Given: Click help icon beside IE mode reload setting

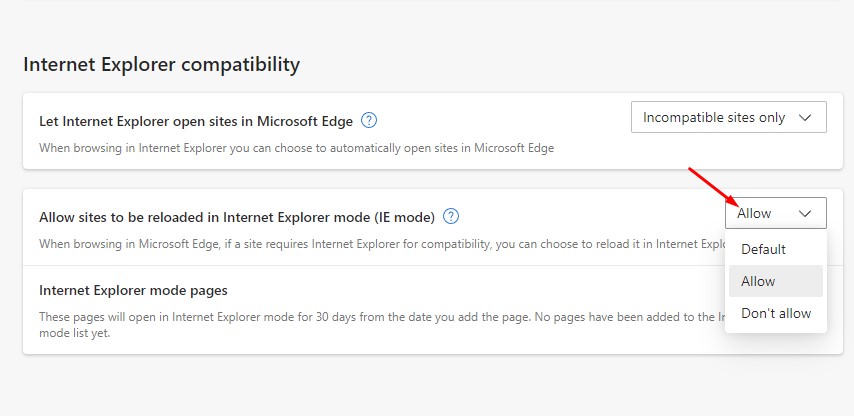Looking at the screenshot, I should point(451,216).
